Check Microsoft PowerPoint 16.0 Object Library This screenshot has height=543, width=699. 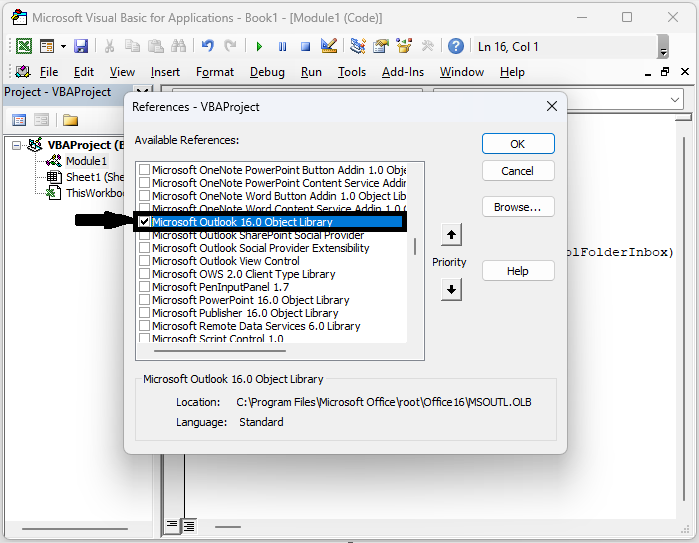[144, 300]
